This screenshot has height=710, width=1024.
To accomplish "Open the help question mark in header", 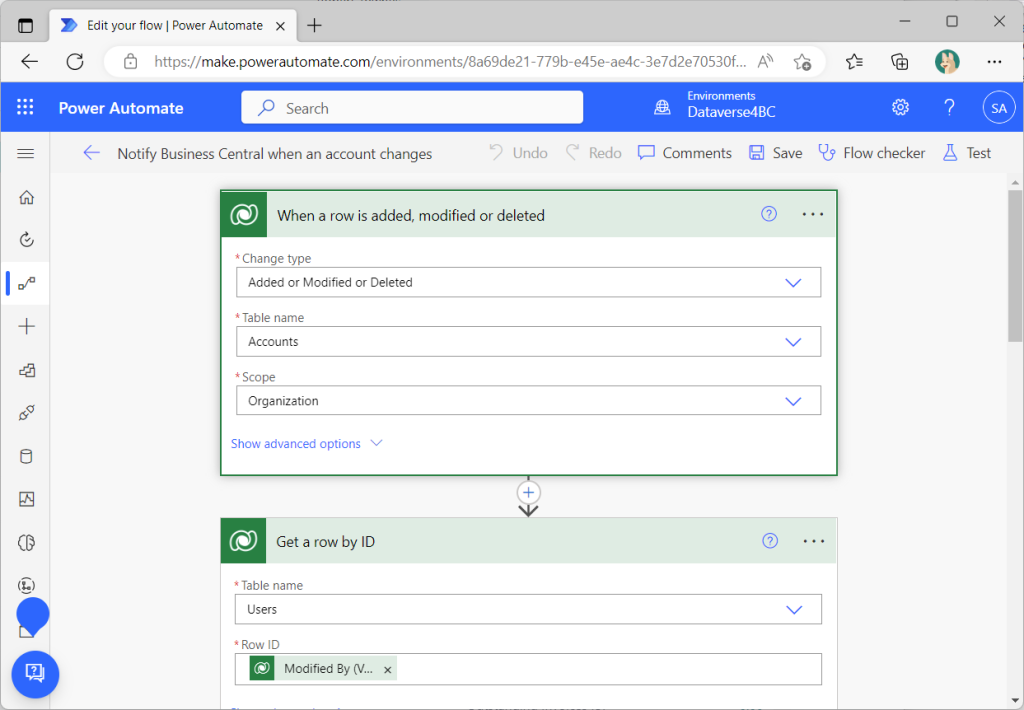I will (949, 107).
